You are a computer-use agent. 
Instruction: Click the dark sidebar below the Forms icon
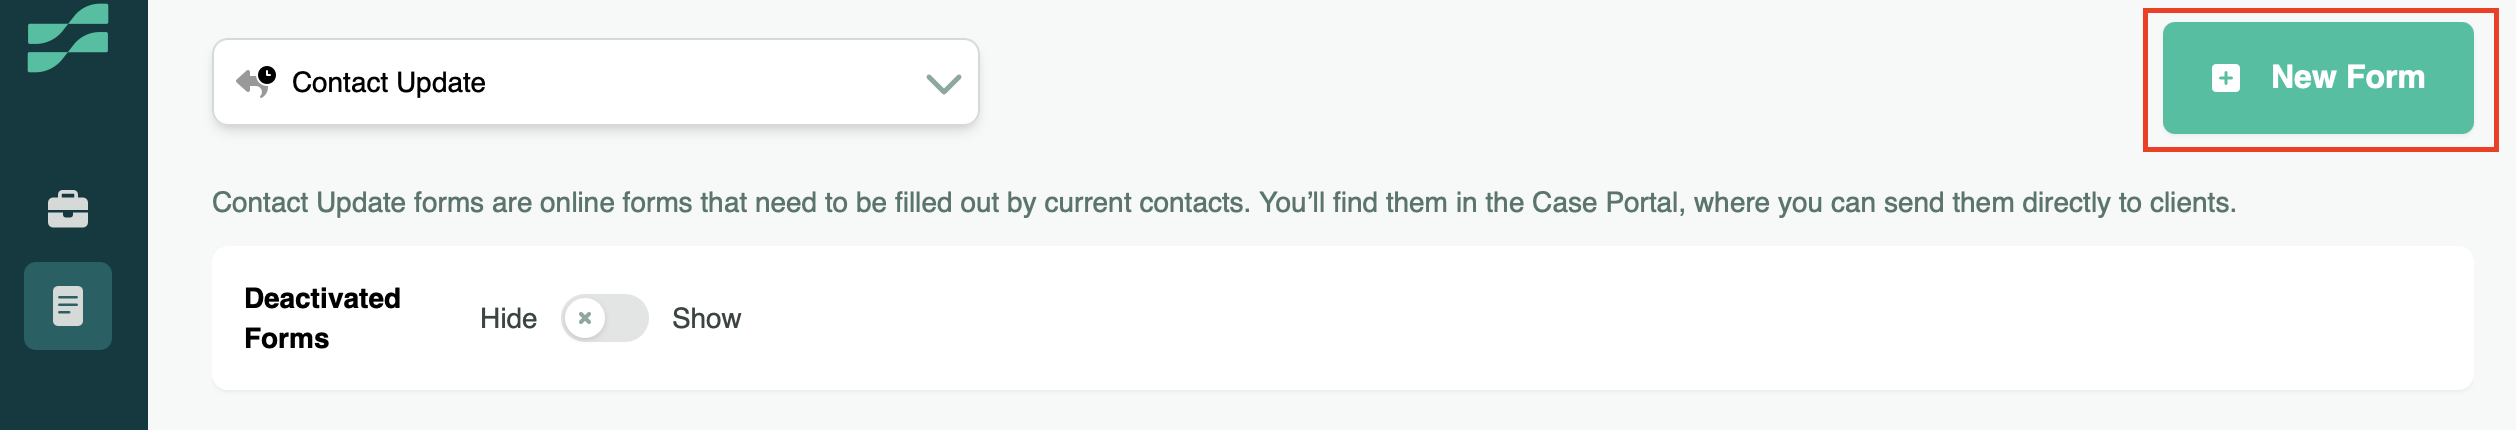(x=74, y=395)
